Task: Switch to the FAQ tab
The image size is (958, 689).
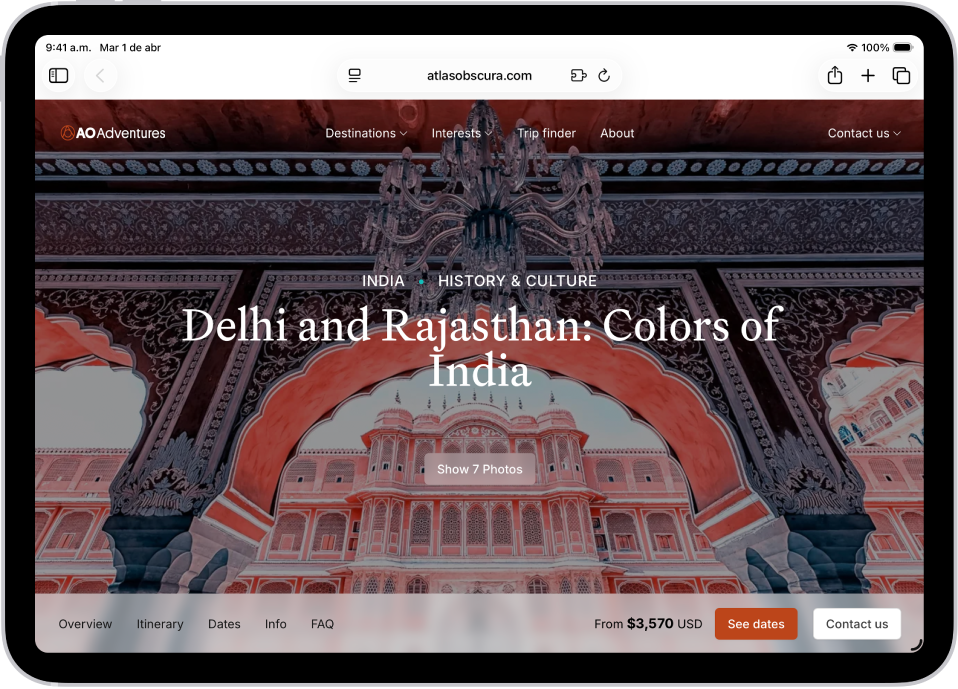Action: click(323, 624)
